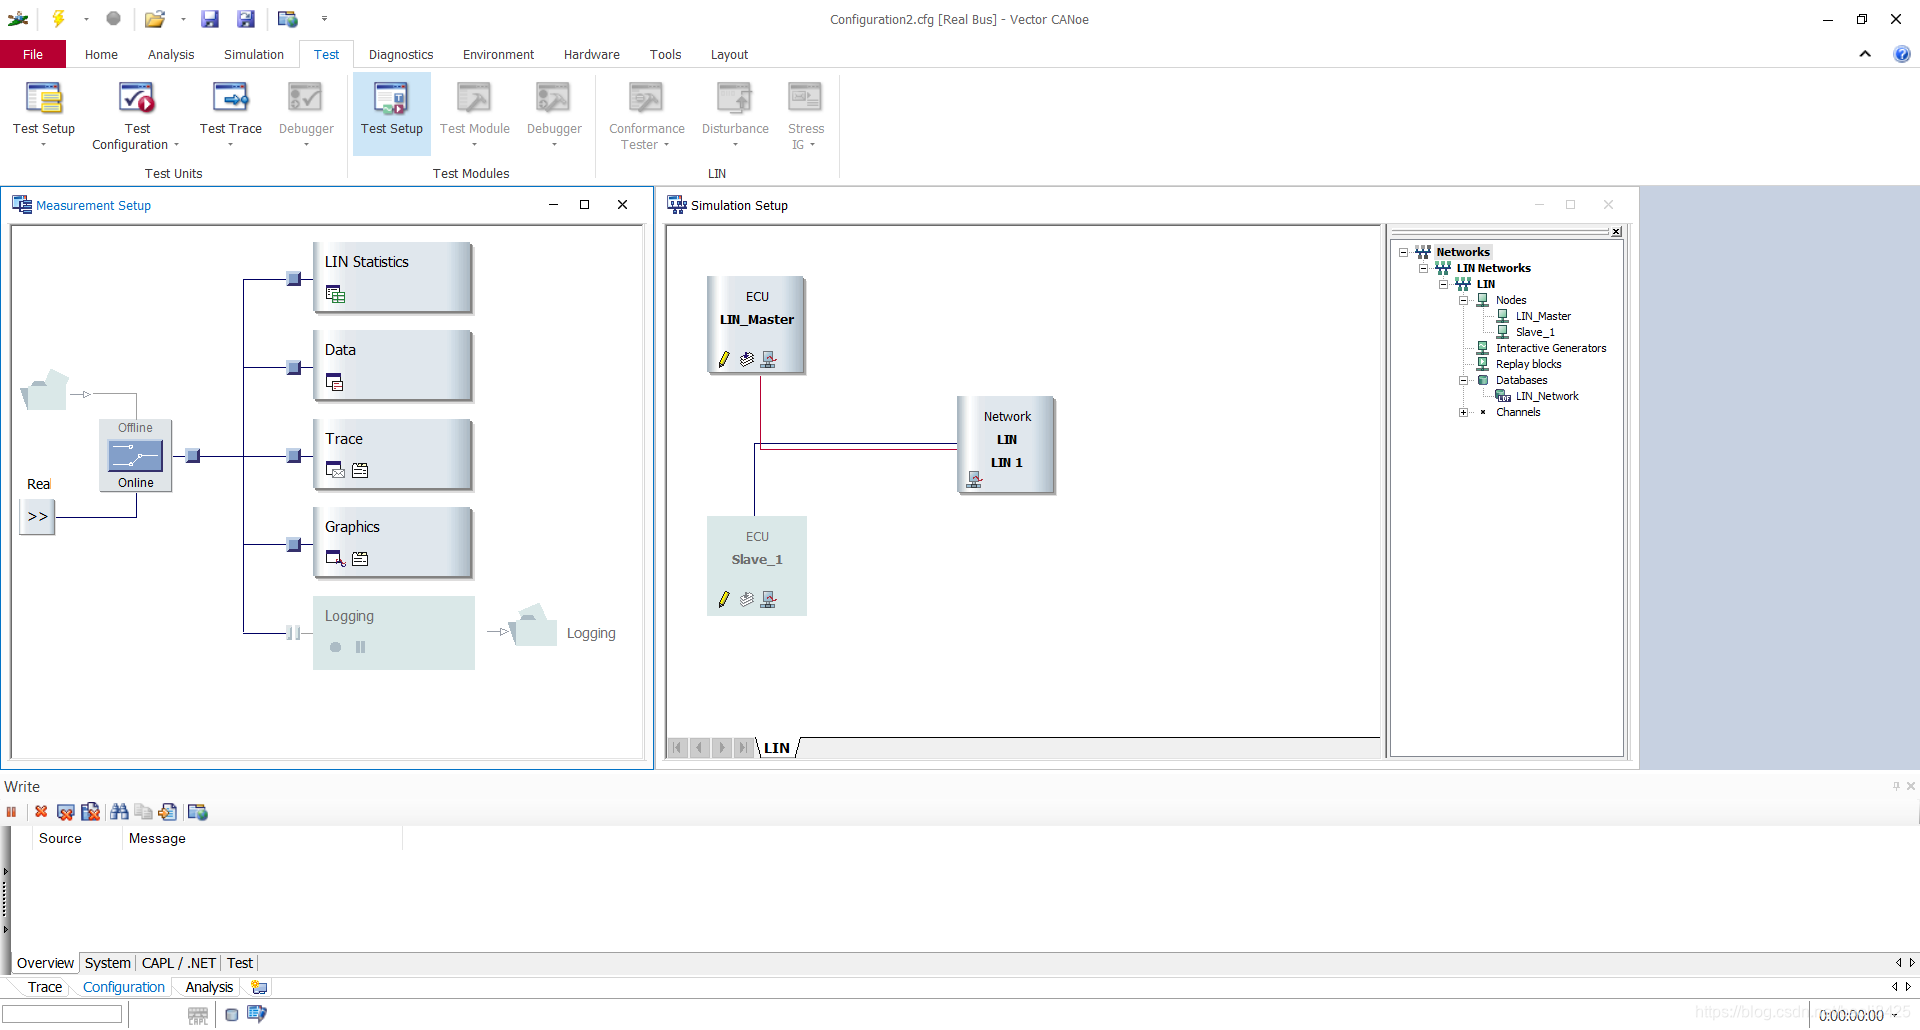This screenshot has height=1030, width=1920.
Task: Toggle the Offline/Online mode switch
Action: pyautogui.click(x=135, y=455)
